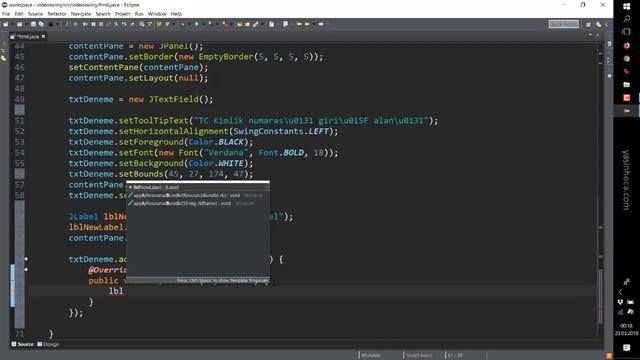Click the Suspend (pause) toolbar icon

click(93, 24)
